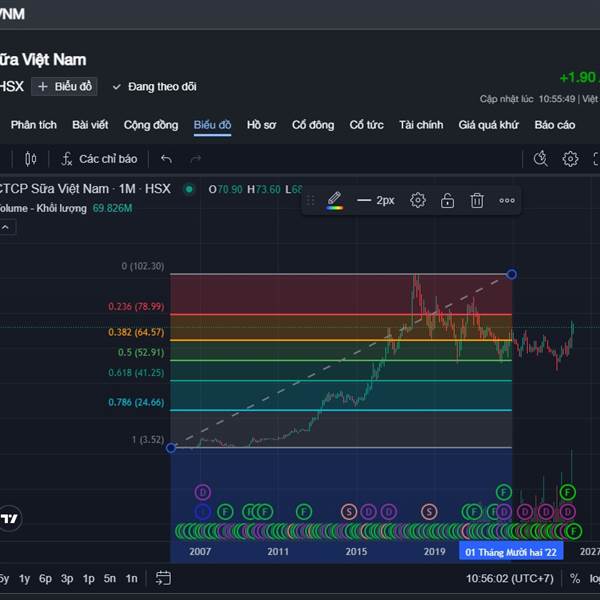600x600 pixels.
Task: Collapse the indicator legend chevron
Action: [x=7, y=227]
